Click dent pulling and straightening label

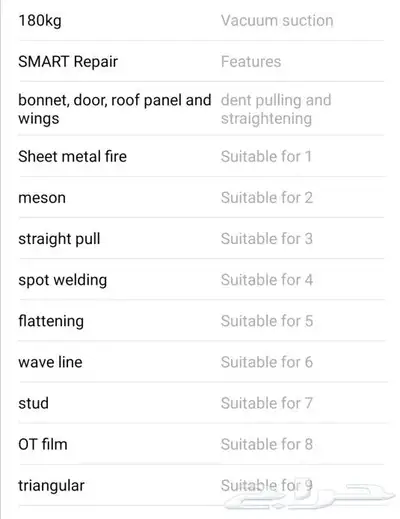pyautogui.click(x=276, y=109)
